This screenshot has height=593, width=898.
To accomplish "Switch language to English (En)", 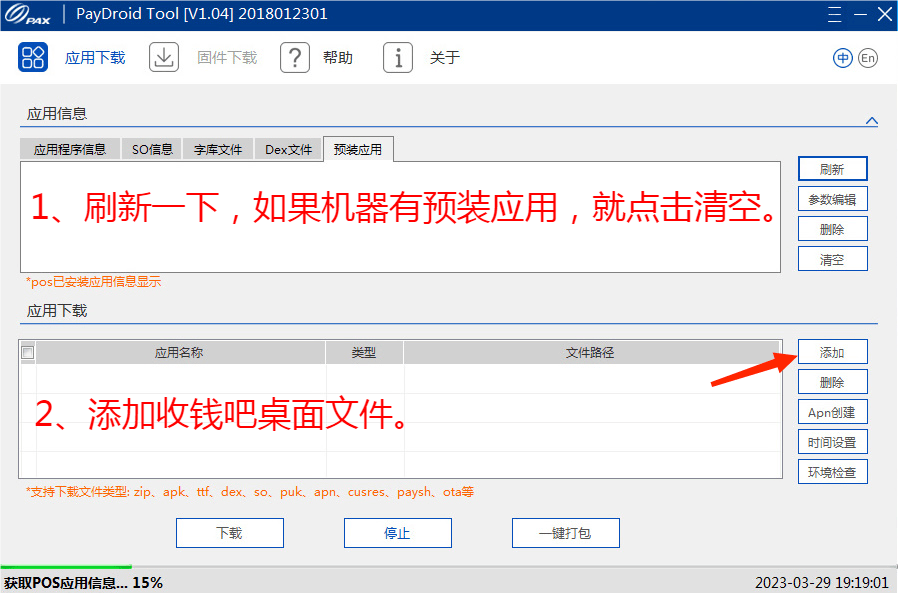I will 868,58.
